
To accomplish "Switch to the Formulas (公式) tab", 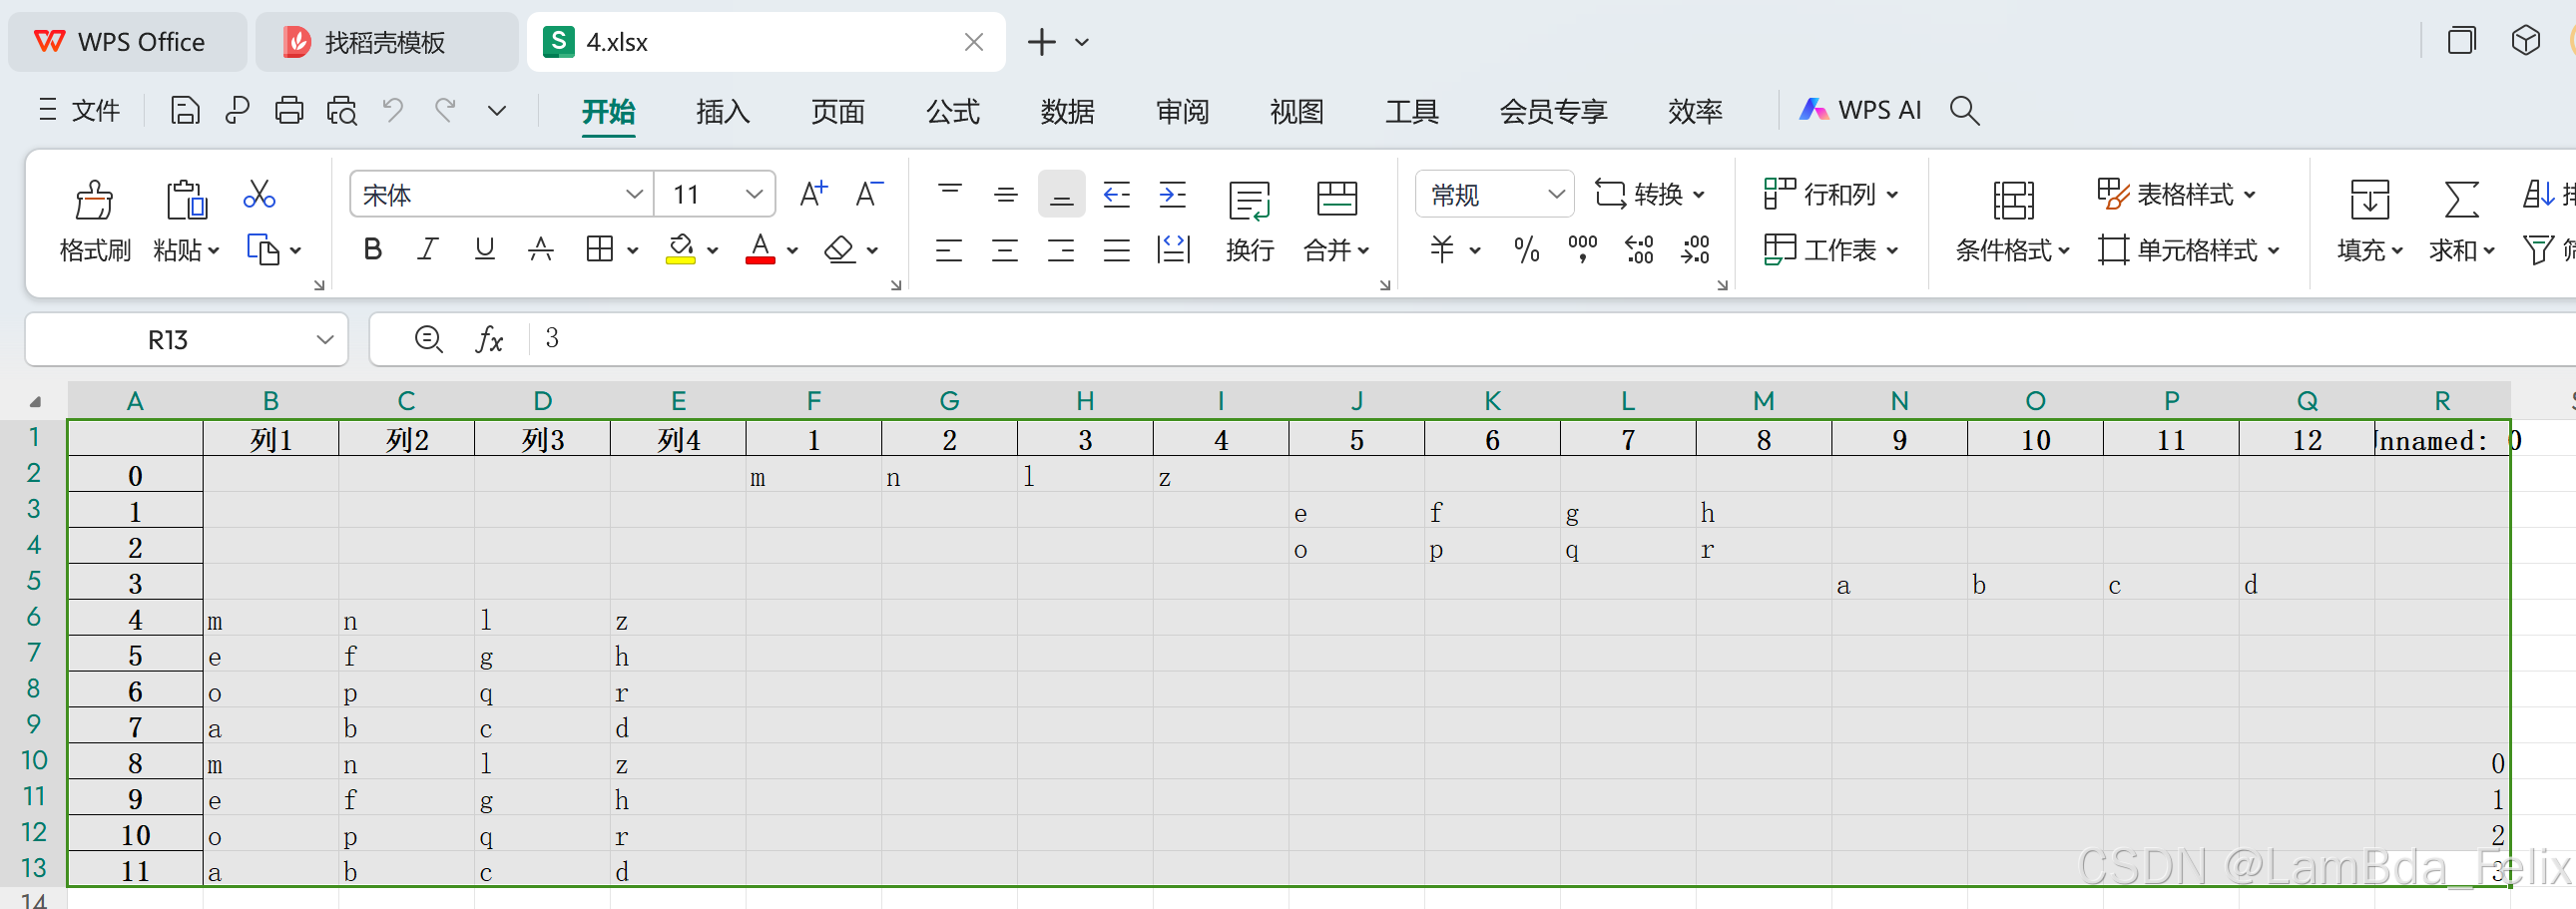I will pos(953,111).
